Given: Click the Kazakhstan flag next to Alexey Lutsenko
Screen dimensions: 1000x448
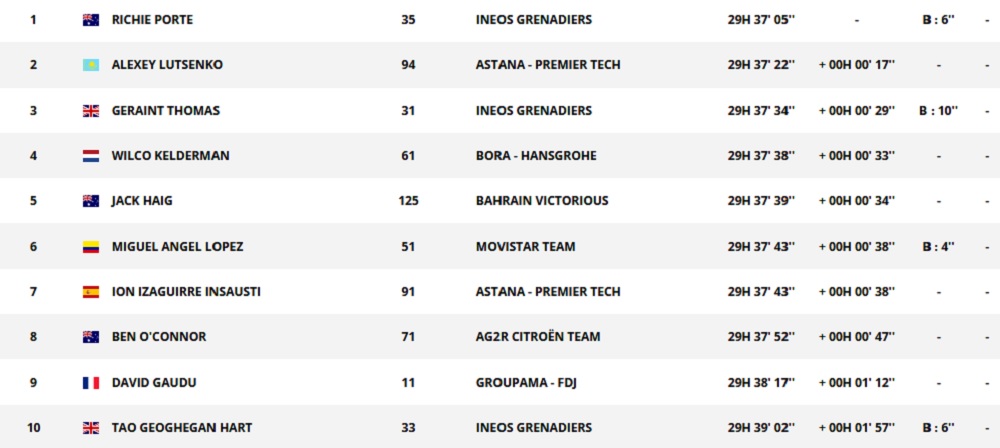Looking at the screenshot, I should (91, 65).
